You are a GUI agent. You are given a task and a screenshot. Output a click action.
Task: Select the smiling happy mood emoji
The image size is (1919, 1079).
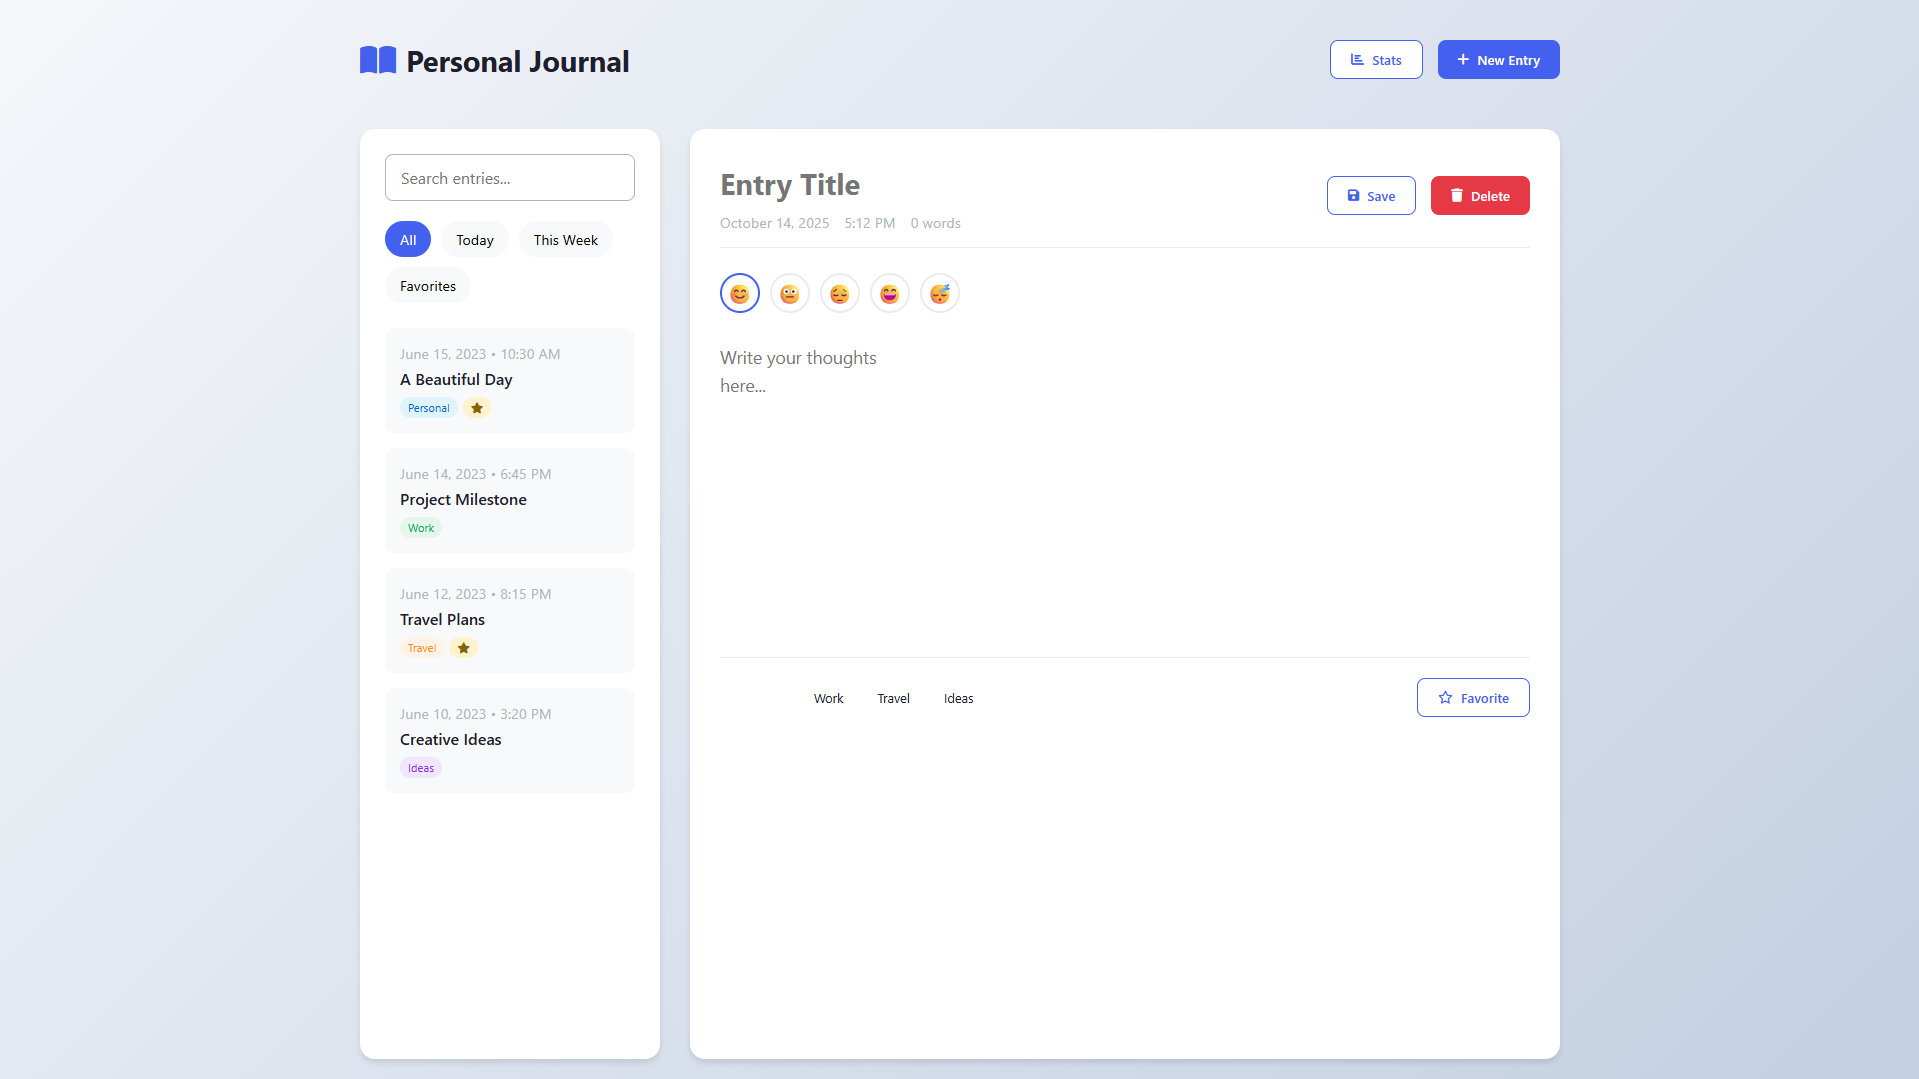tap(739, 294)
